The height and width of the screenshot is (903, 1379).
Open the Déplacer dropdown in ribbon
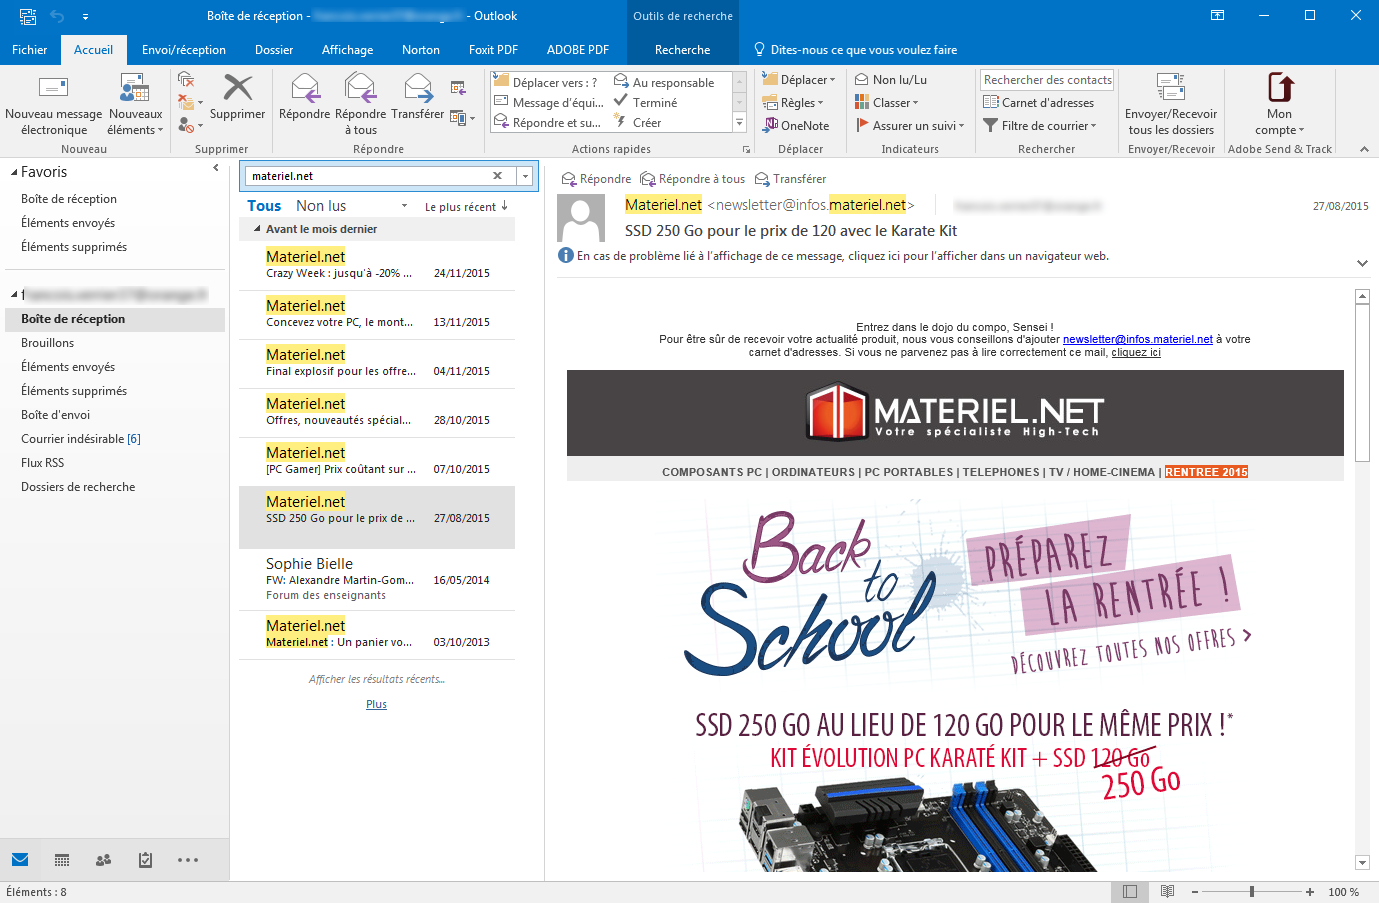(x=798, y=79)
